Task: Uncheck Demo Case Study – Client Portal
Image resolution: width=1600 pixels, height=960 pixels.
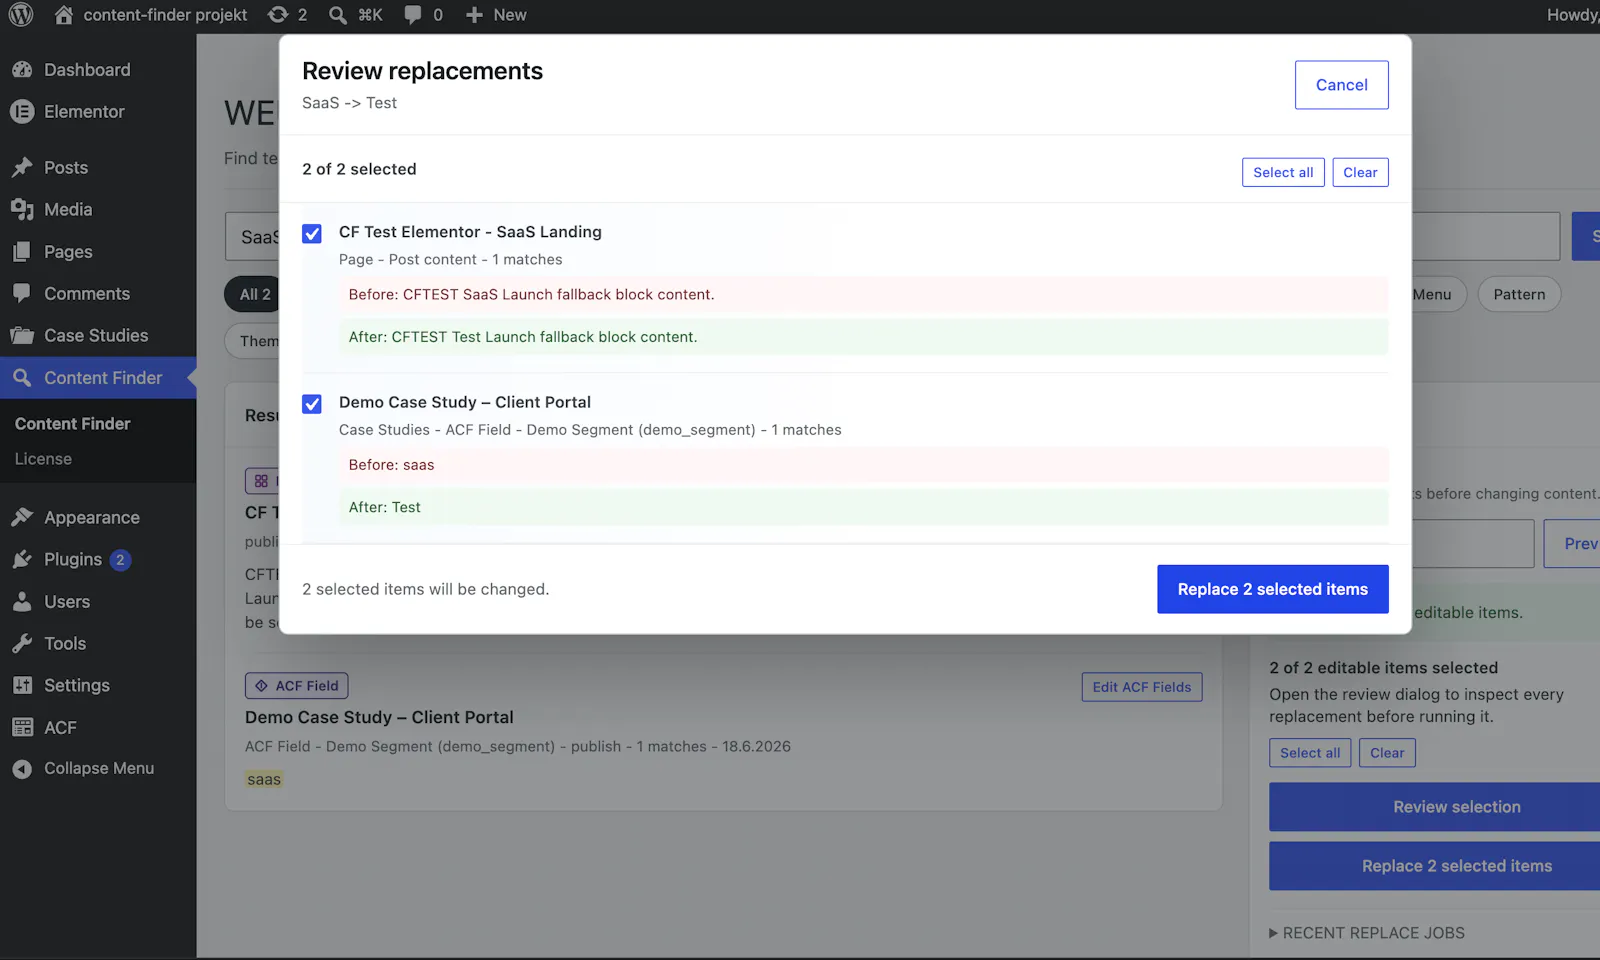Action: (312, 404)
